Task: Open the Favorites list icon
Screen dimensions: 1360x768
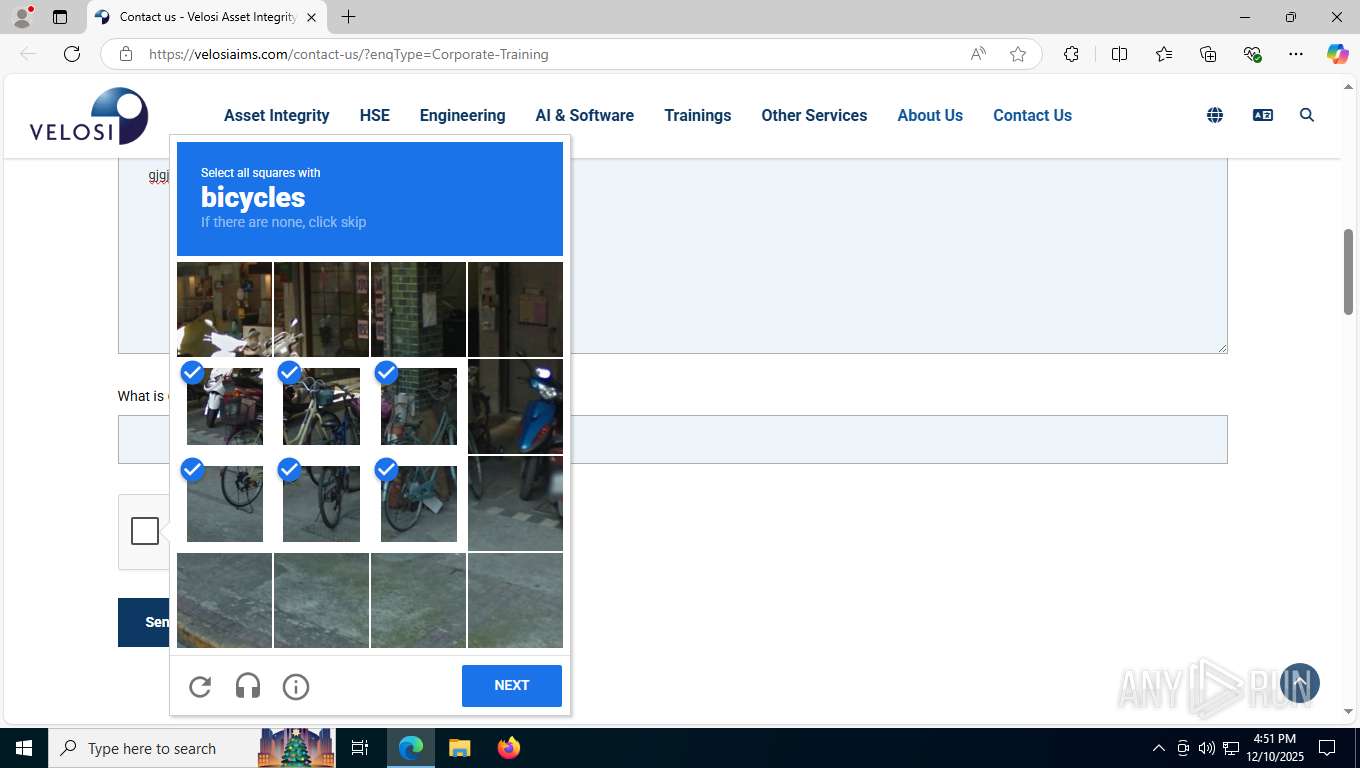Action: point(1164,54)
